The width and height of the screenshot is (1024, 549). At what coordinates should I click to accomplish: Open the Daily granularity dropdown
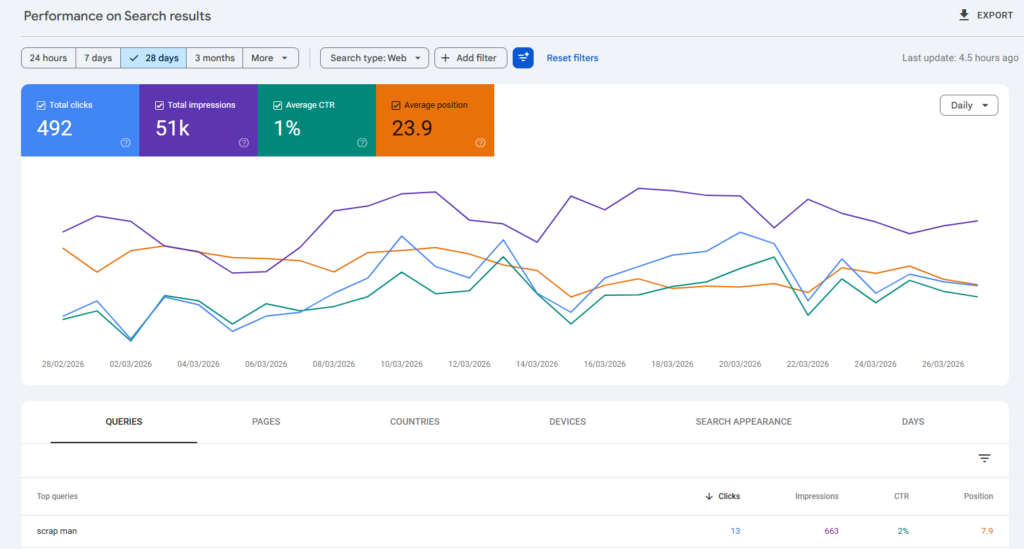point(968,105)
